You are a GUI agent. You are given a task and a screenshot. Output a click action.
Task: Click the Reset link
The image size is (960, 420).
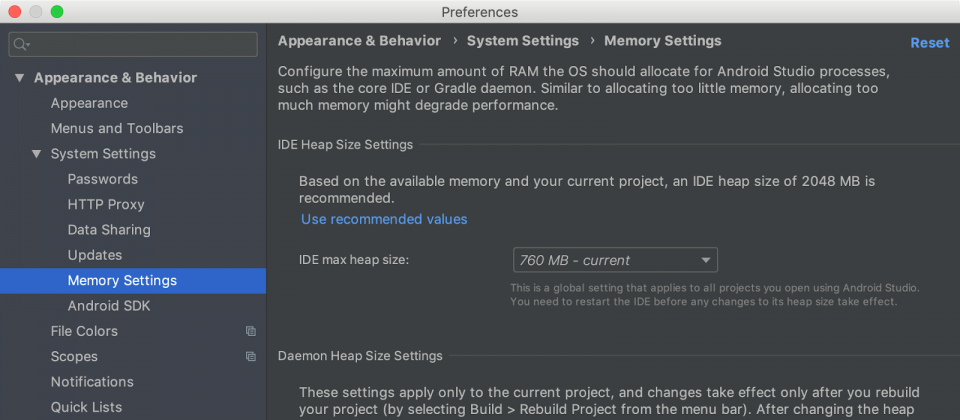tap(929, 43)
